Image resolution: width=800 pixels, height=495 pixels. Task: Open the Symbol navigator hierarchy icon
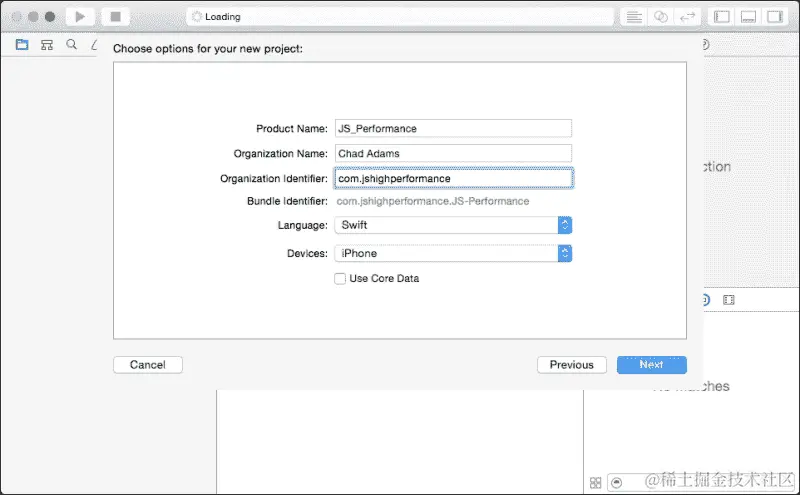point(47,44)
